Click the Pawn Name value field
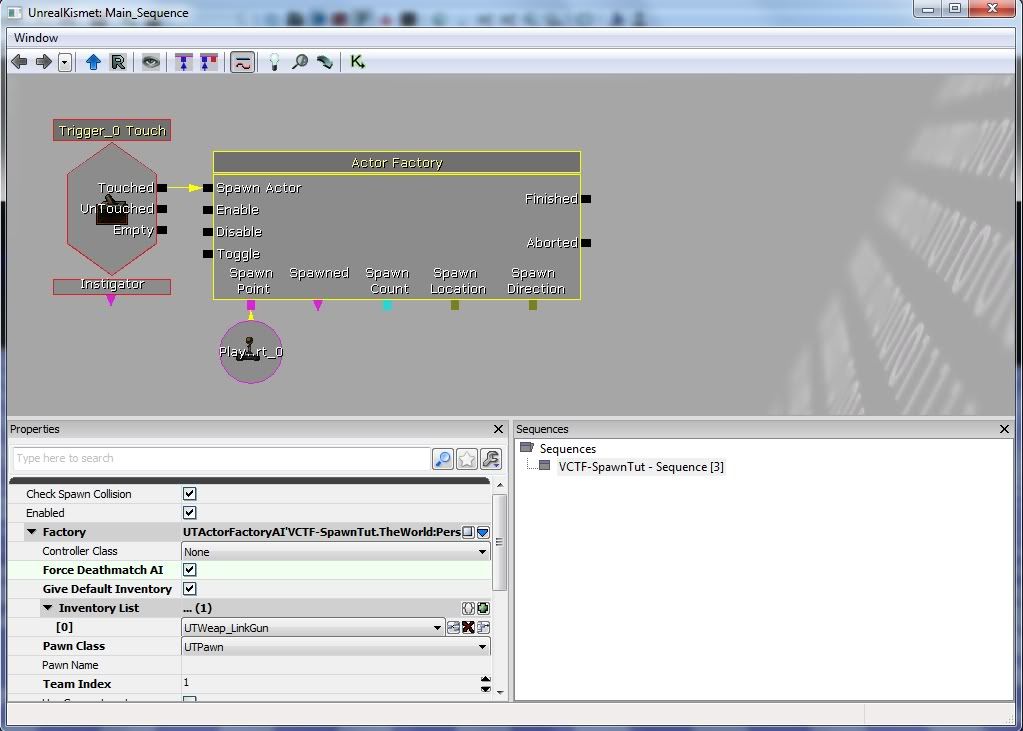 pos(335,665)
